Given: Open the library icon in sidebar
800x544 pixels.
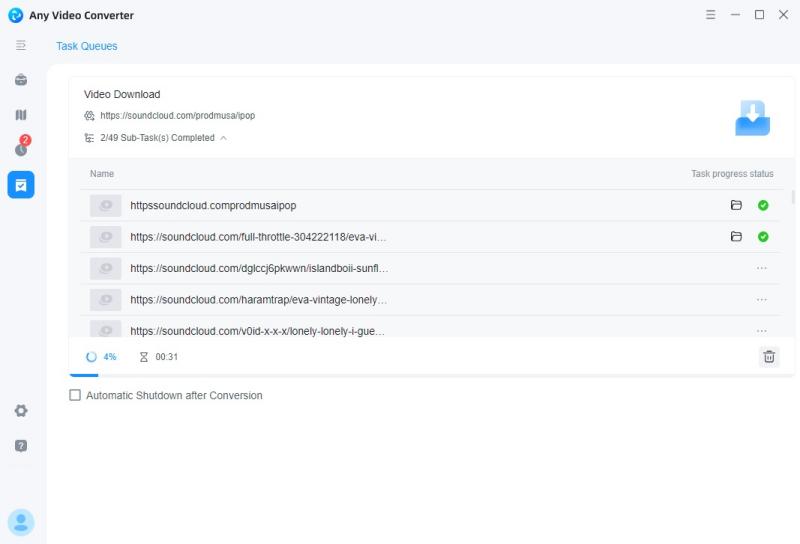Looking at the screenshot, I should click(x=21, y=115).
